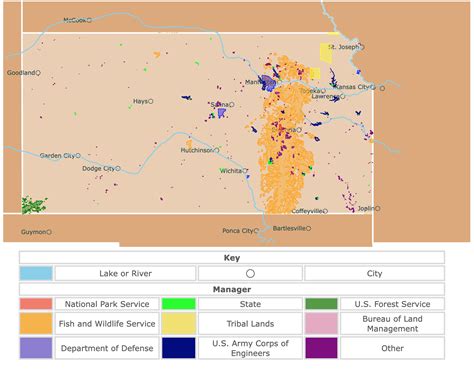
Task: Click the 'Bureau of Land Management' label
Action: click(x=392, y=324)
